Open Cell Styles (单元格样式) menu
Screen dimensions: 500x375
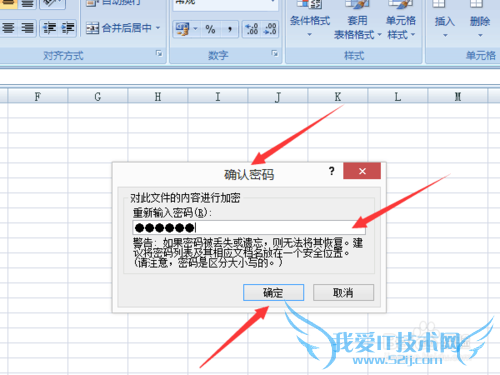tap(401, 21)
